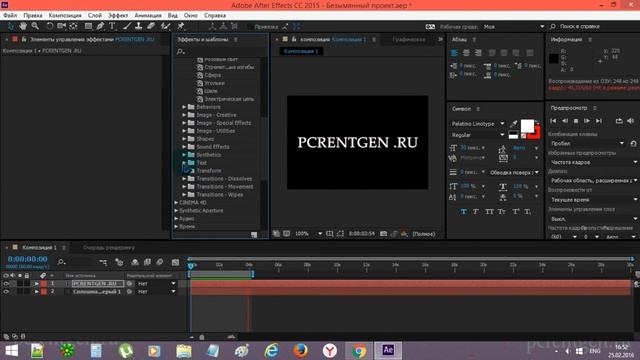Open Firefox from the Windows taskbar
This screenshot has height=360, width=640.
click(x=301, y=351)
